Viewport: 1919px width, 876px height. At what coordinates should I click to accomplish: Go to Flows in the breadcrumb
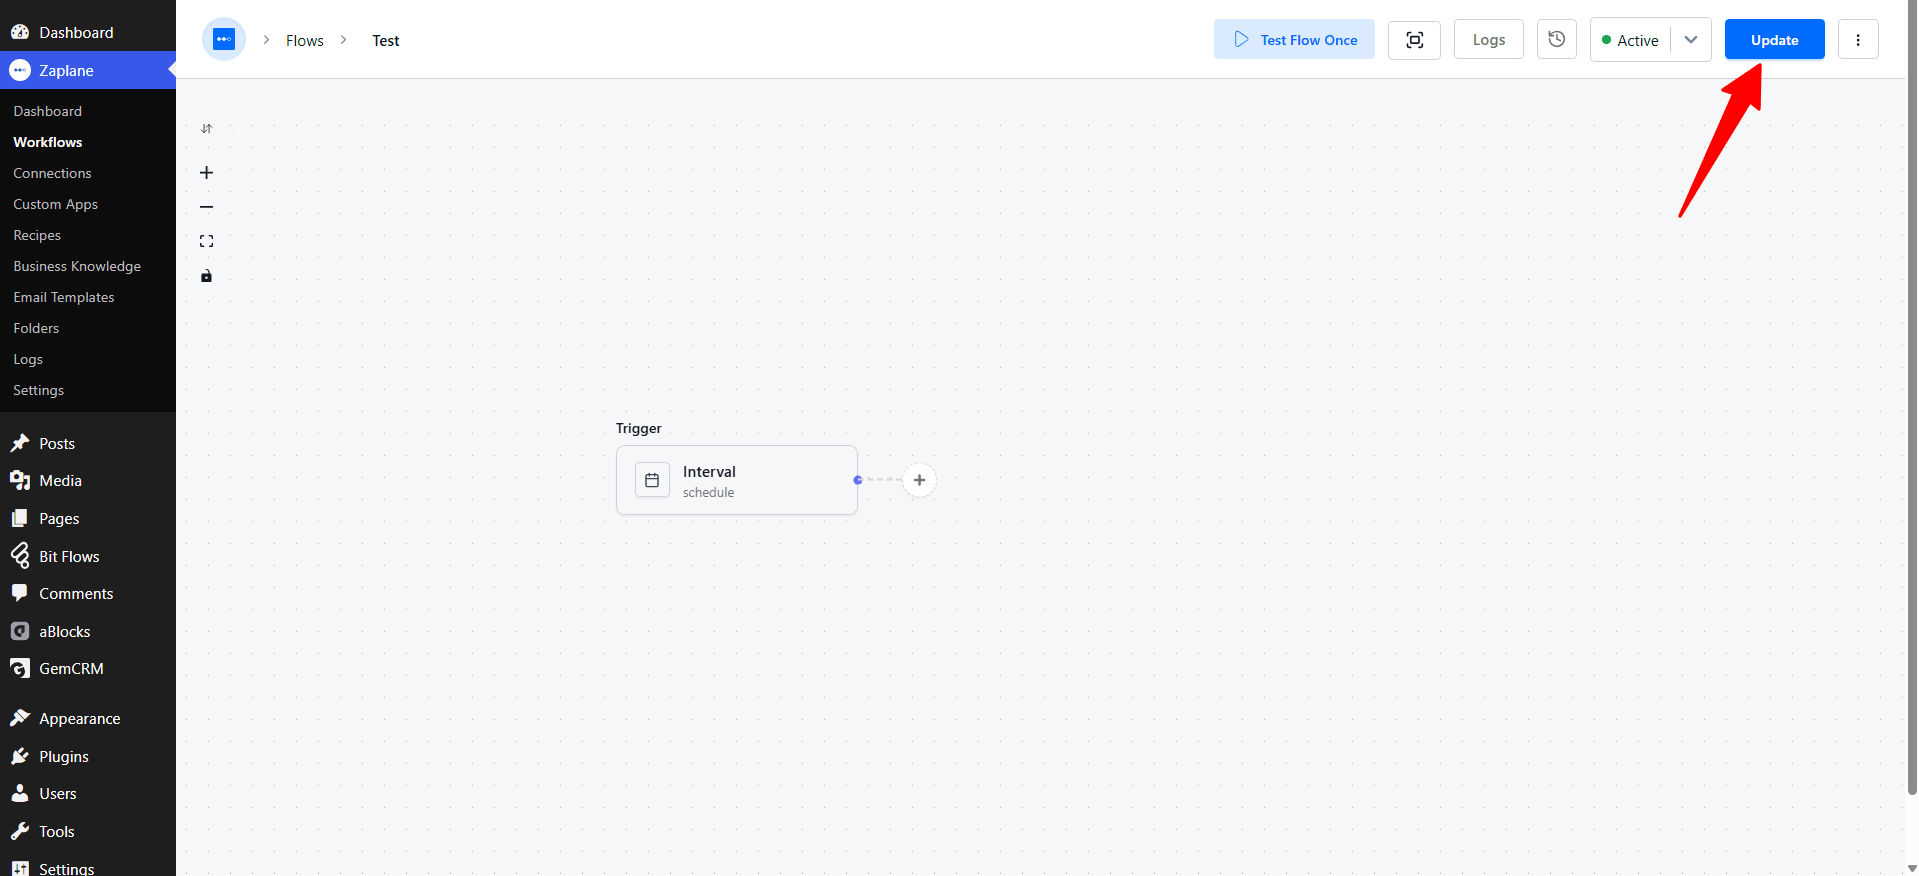[305, 41]
